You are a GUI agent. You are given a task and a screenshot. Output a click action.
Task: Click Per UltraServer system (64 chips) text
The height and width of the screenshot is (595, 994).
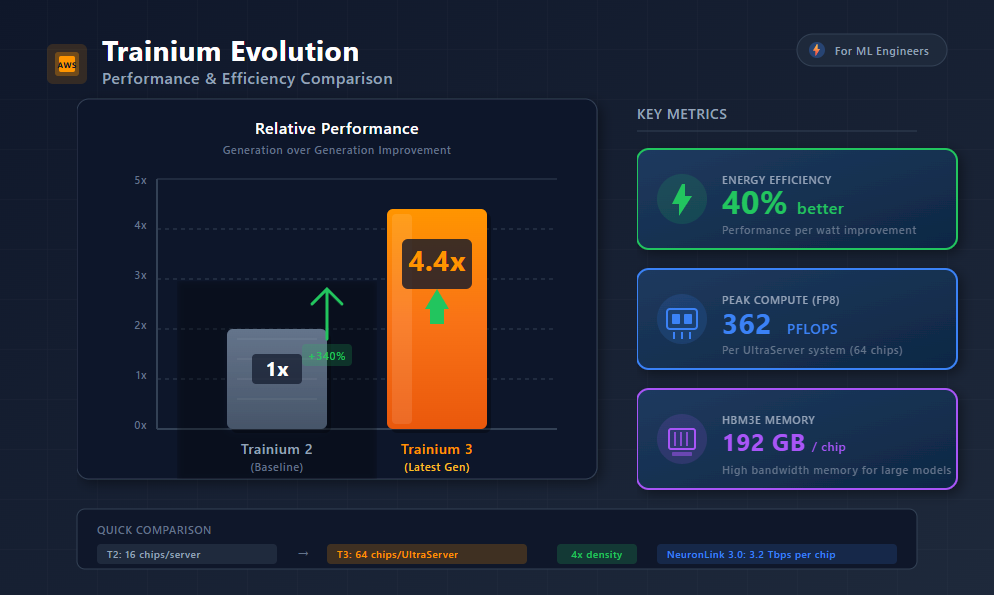point(812,350)
